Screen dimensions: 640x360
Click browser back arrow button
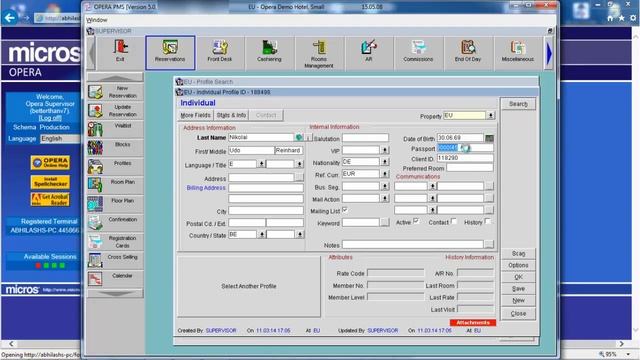[10, 18]
